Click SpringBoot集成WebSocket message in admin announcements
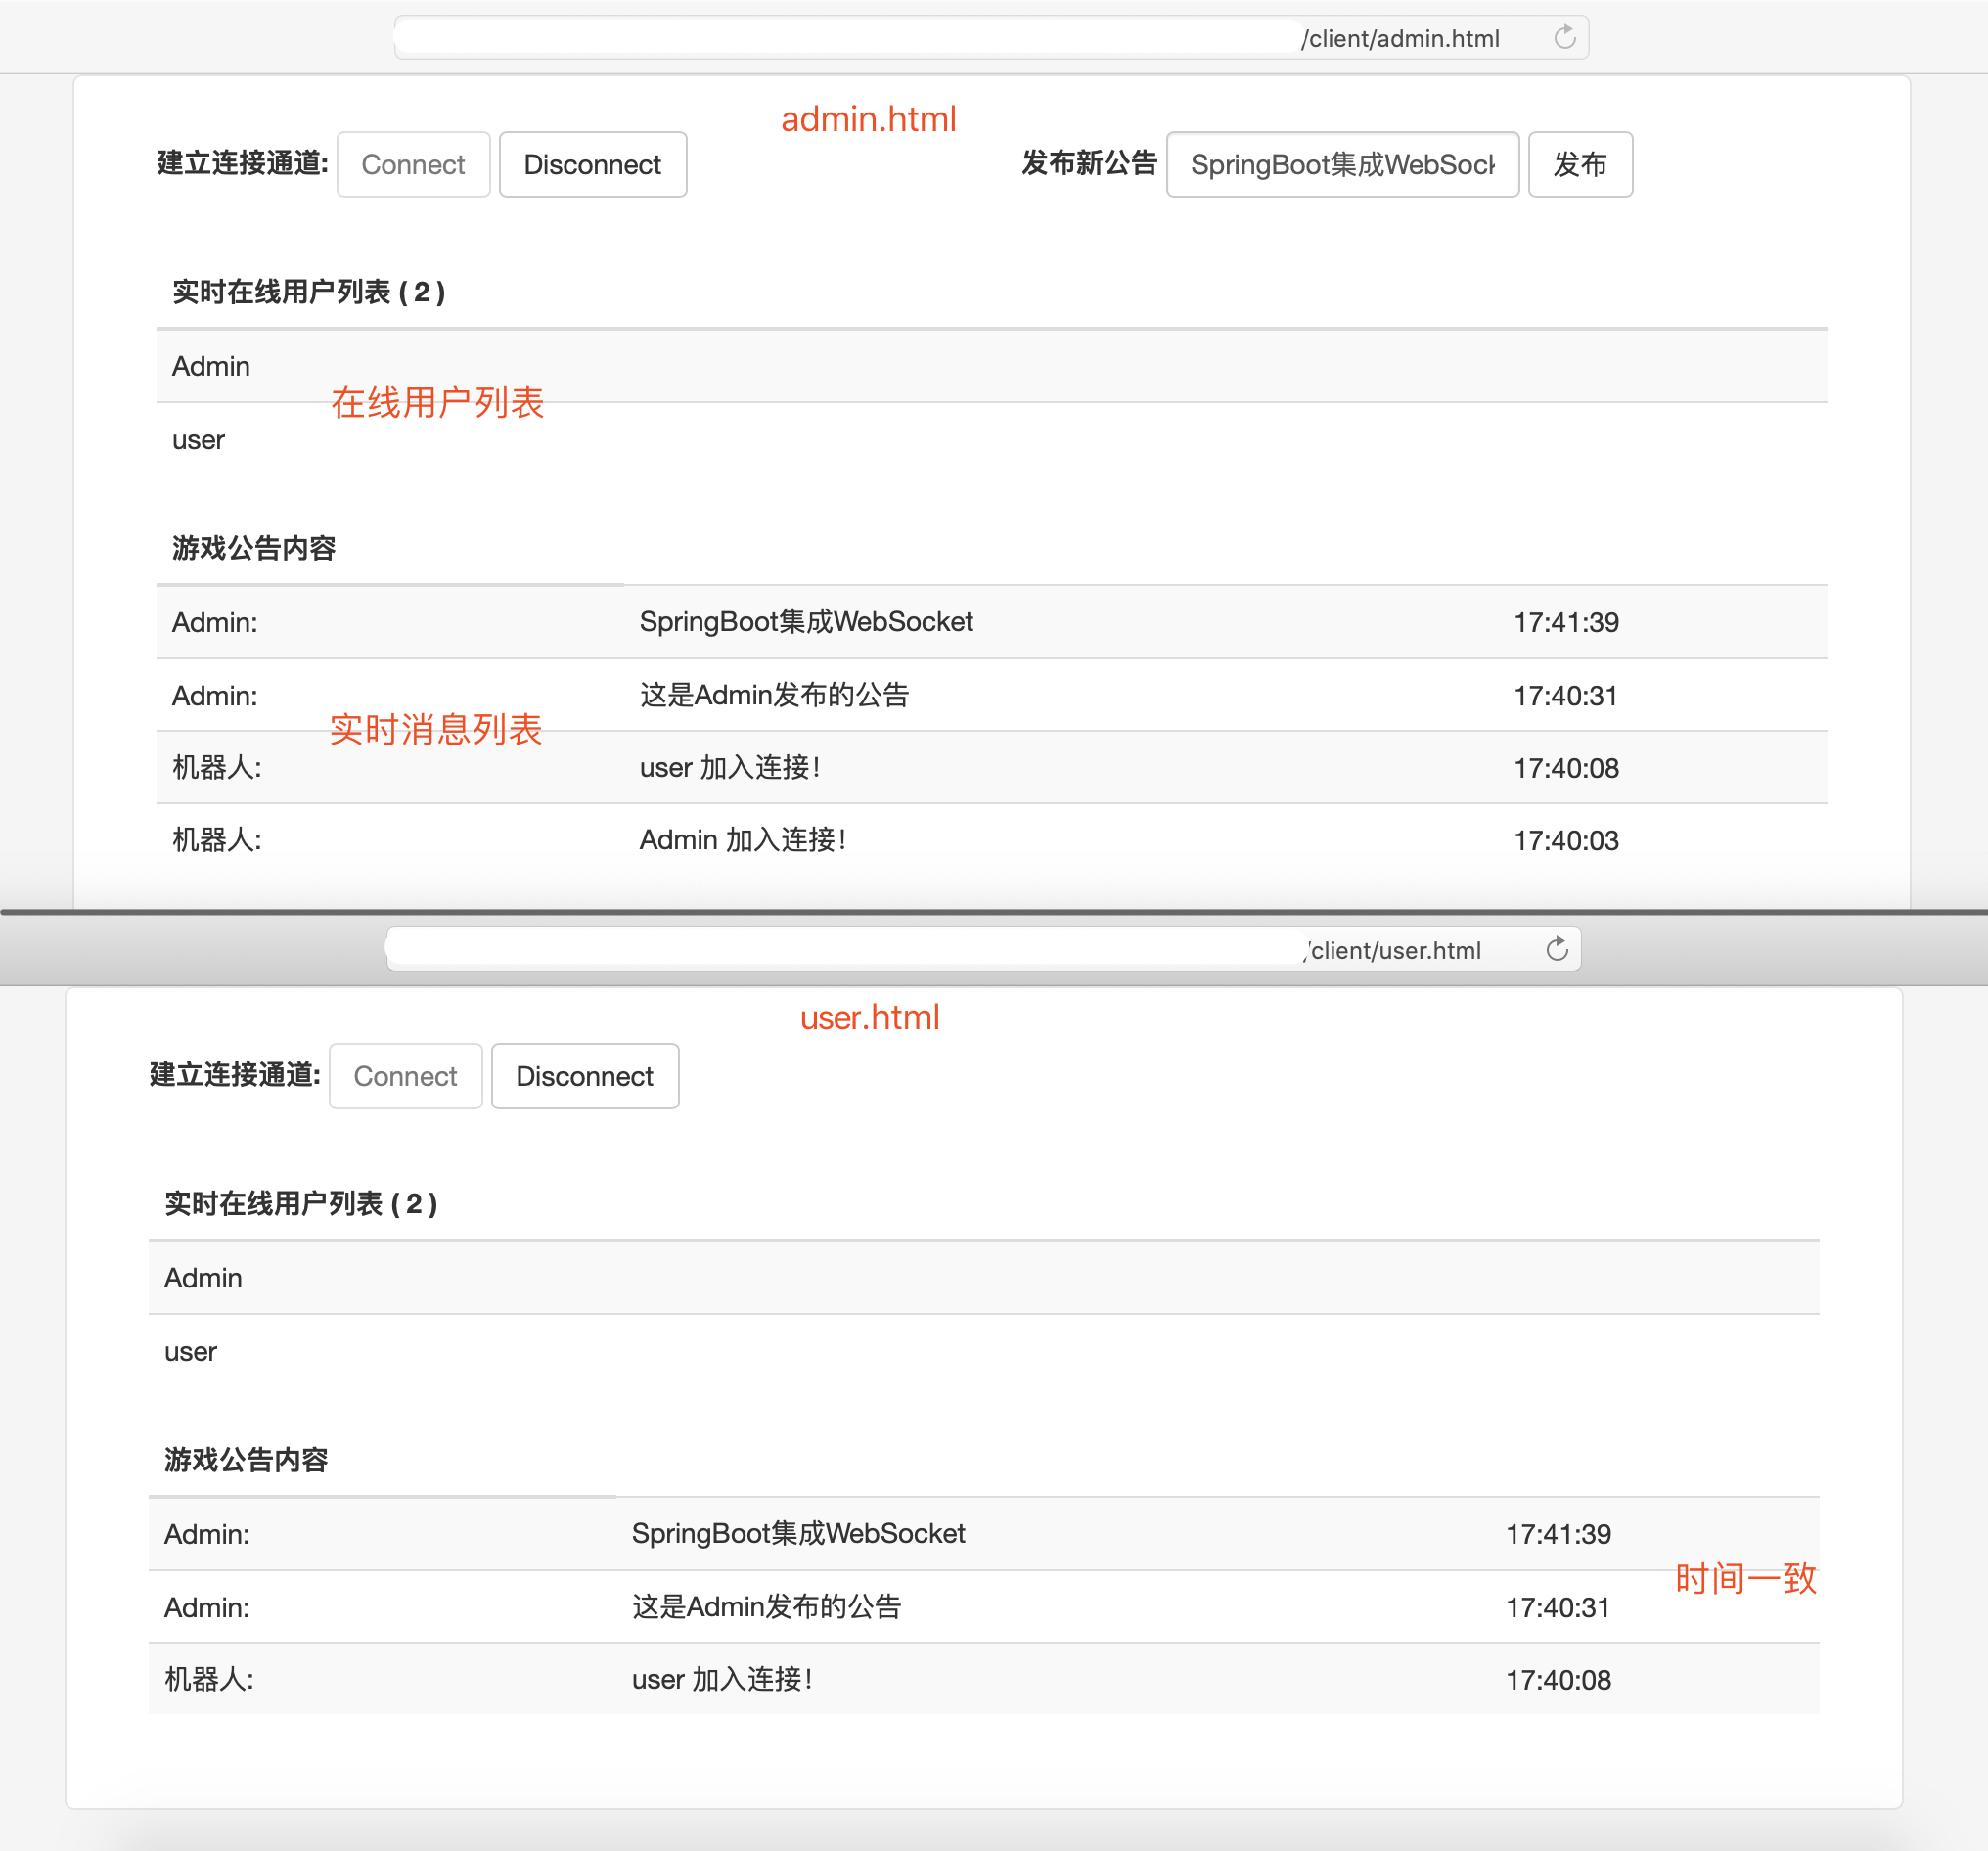Screen dimensions: 1988x1851 coord(805,622)
